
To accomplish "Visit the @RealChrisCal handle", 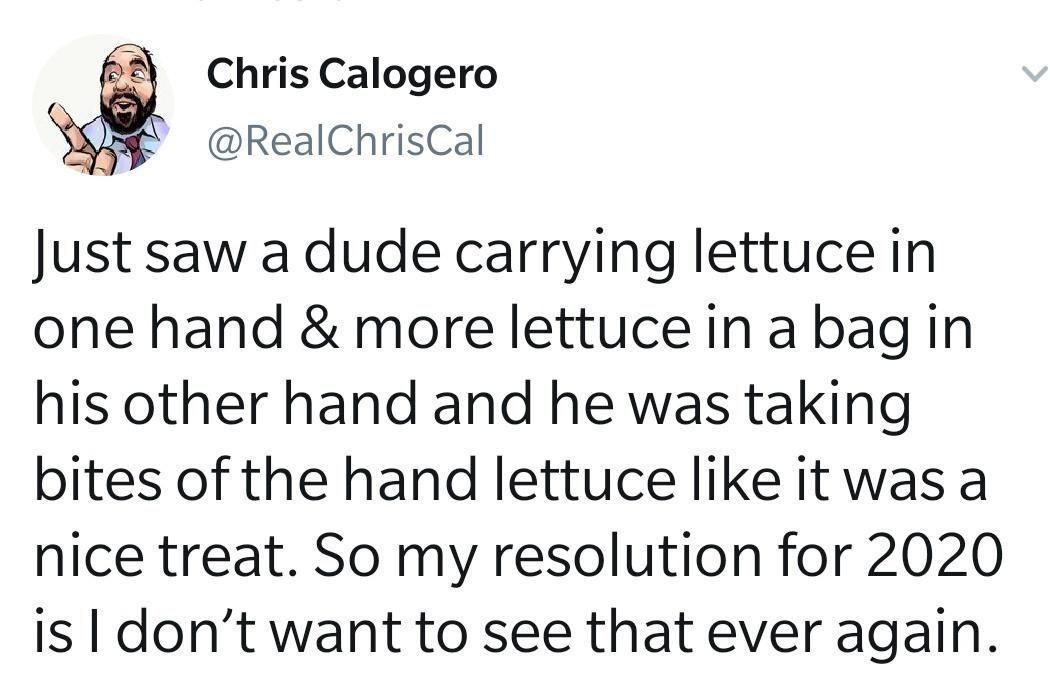I will pos(344,141).
